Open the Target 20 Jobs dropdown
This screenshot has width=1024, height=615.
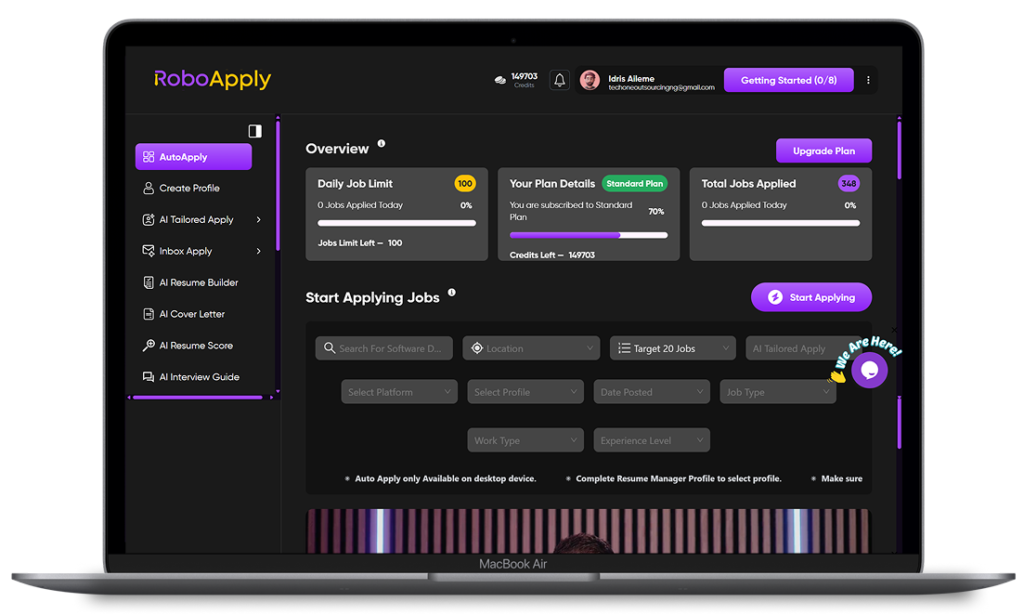click(672, 348)
